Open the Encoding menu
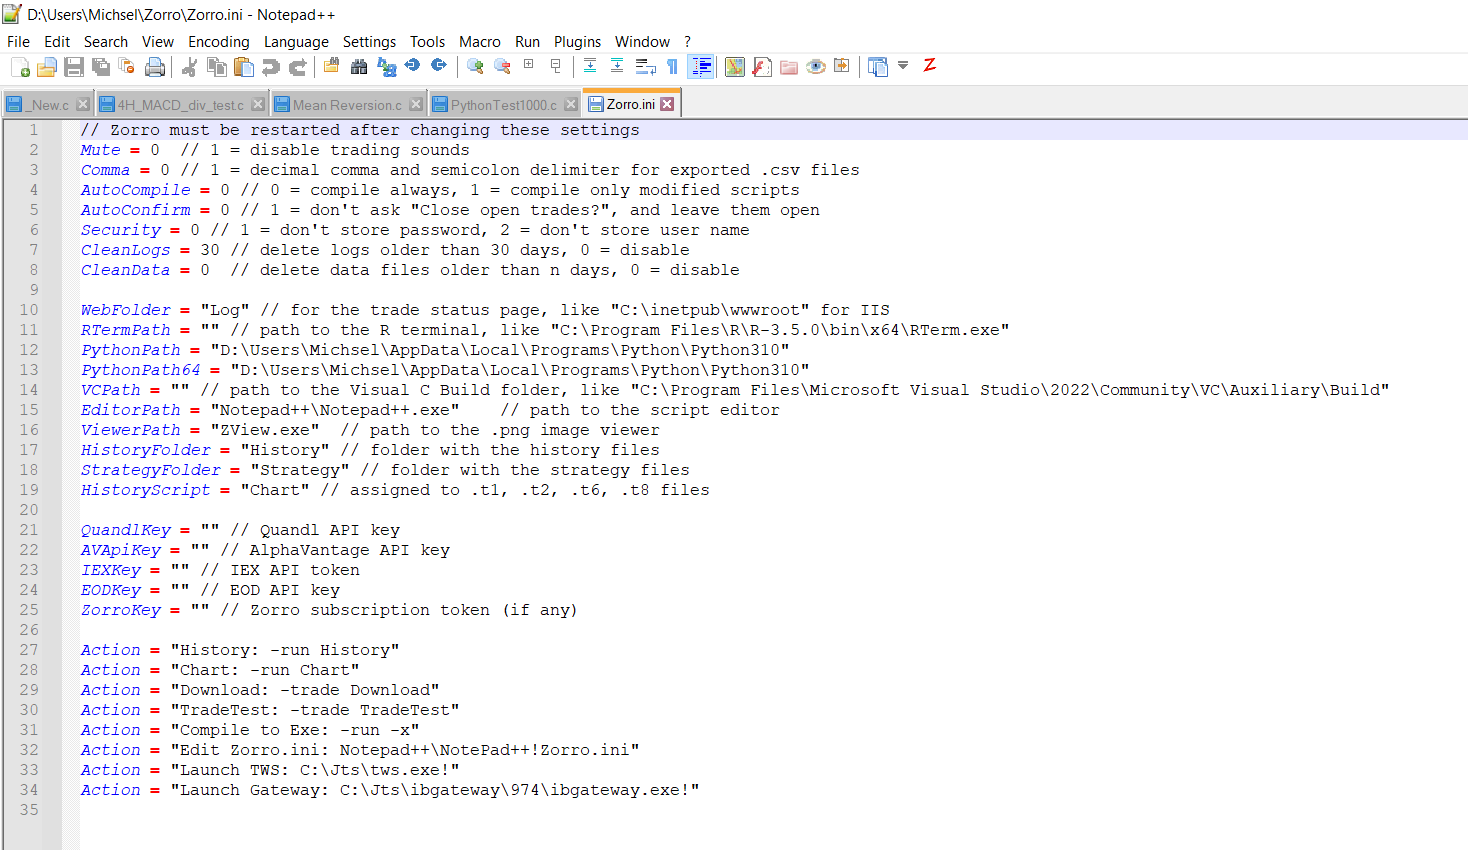The height and width of the screenshot is (850, 1468). (x=218, y=42)
